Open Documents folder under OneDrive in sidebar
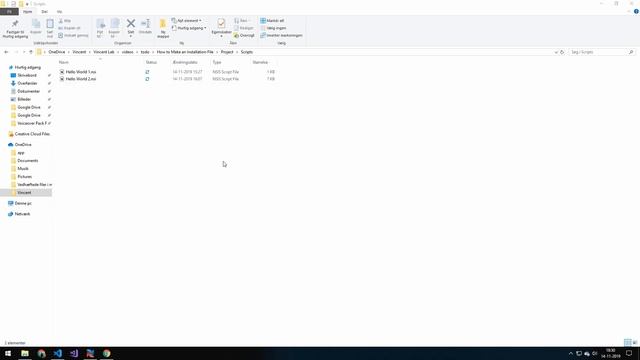Image resolution: width=640 pixels, height=360 pixels. [x=27, y=161]
